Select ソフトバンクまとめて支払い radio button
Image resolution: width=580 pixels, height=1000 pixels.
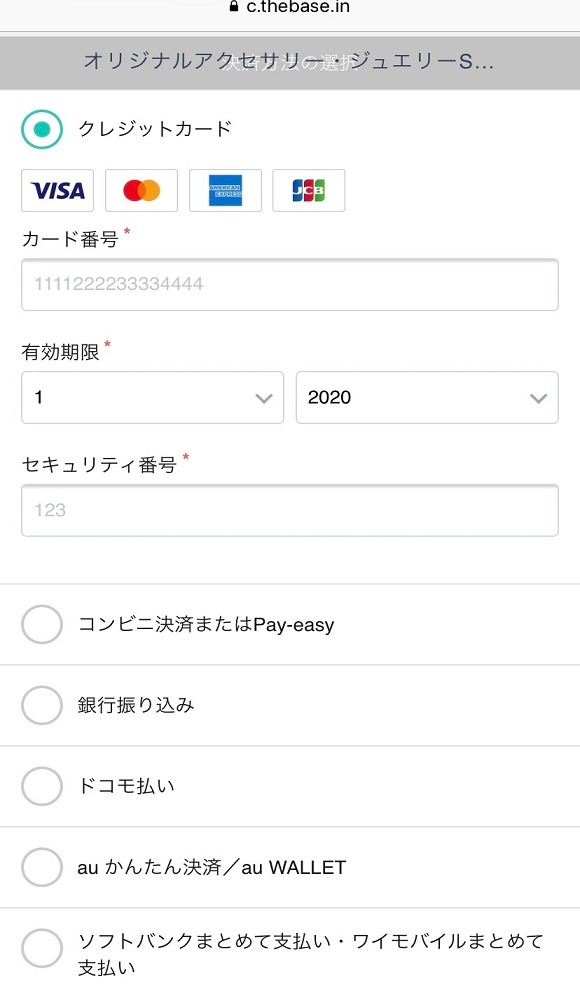click(x=42, y=948)
